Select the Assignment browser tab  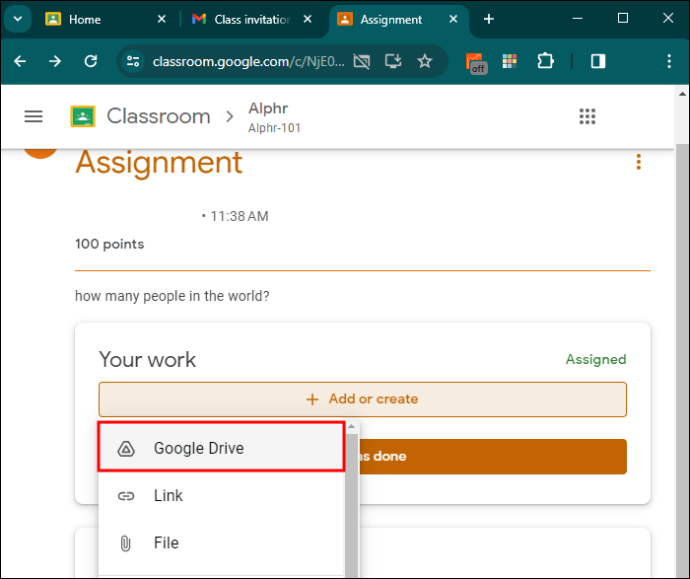tap(391, 19)
